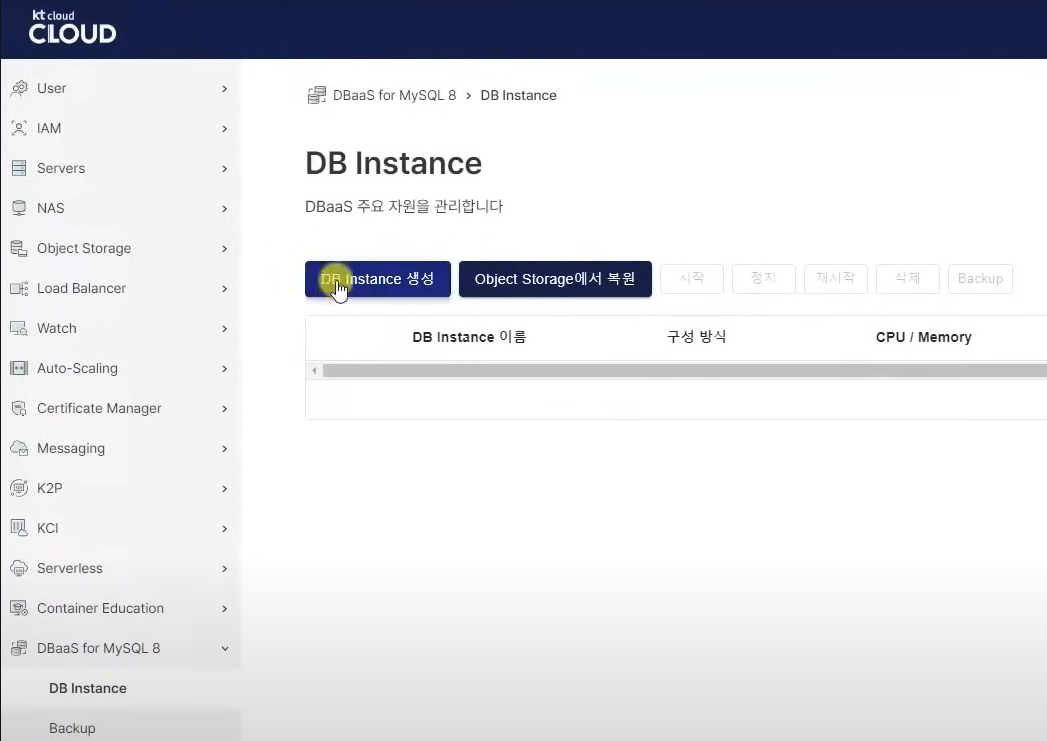Expand the IAM menu chevron
This screenshot has height=741, width=1047.
[x=224, y=129]
